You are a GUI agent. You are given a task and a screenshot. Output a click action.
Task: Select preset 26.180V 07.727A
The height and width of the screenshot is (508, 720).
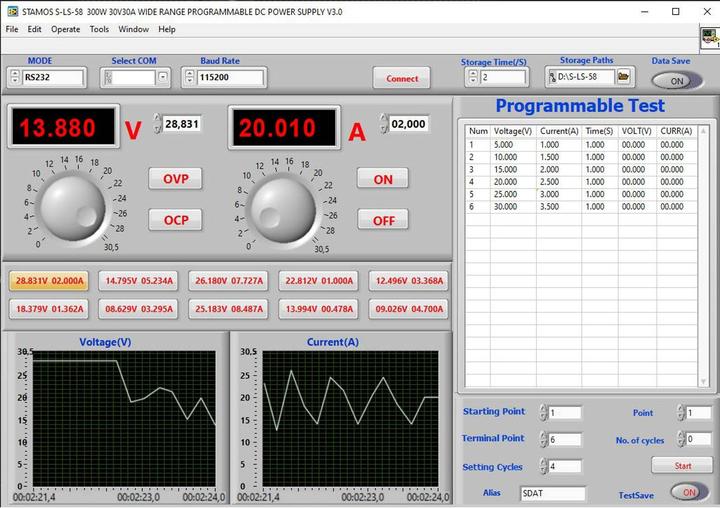tap(229, 281)
